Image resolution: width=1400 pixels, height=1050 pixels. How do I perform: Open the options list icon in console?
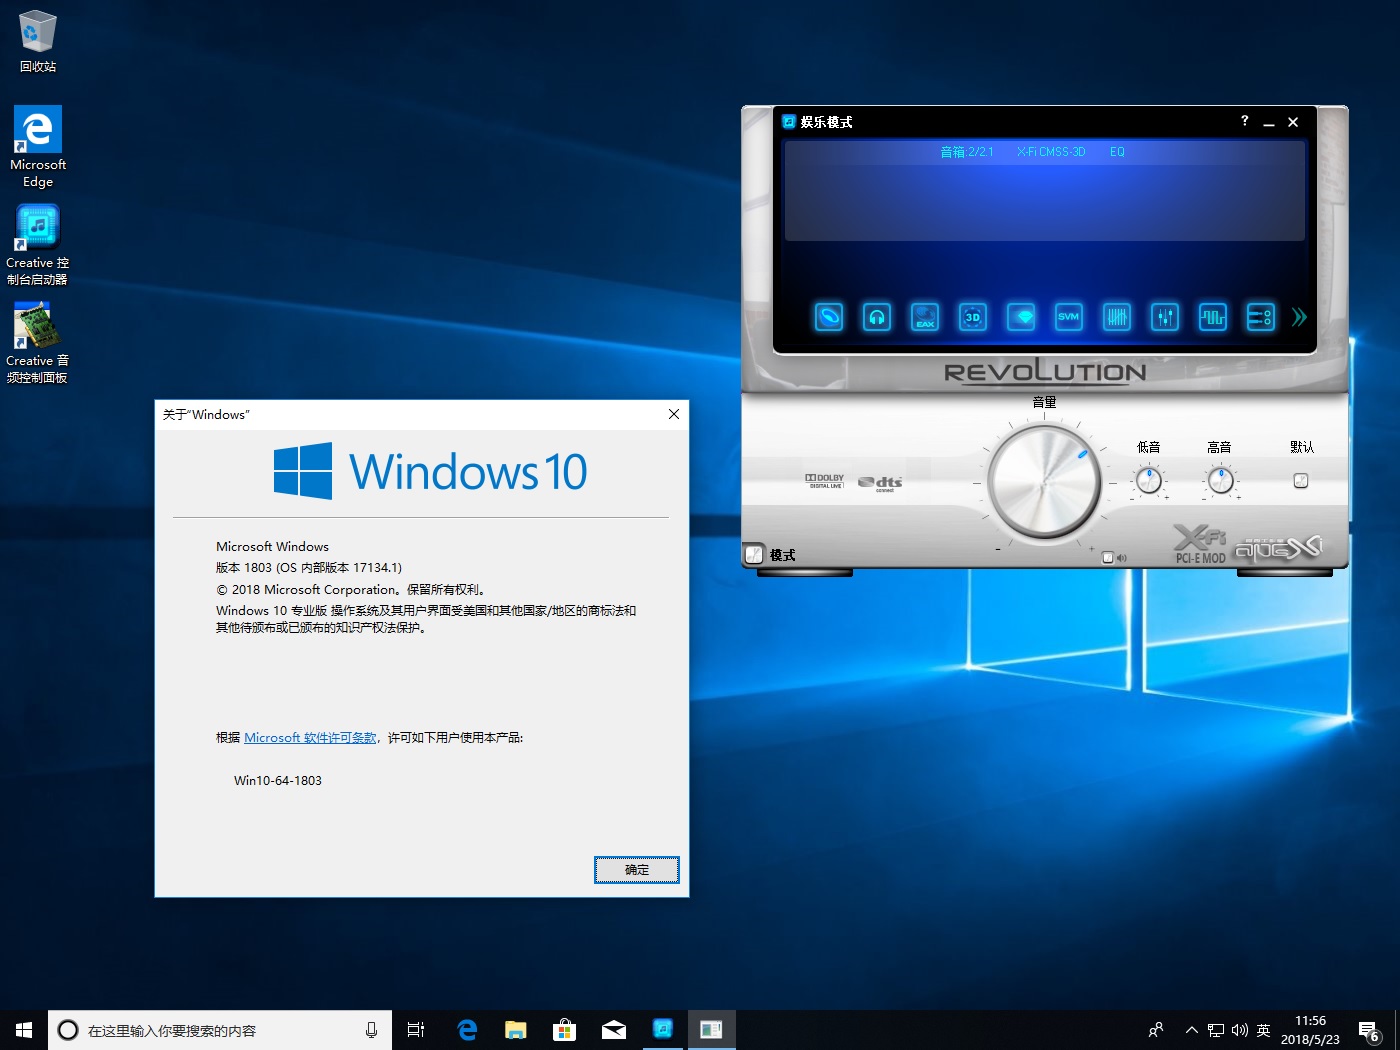point(1261,317)
